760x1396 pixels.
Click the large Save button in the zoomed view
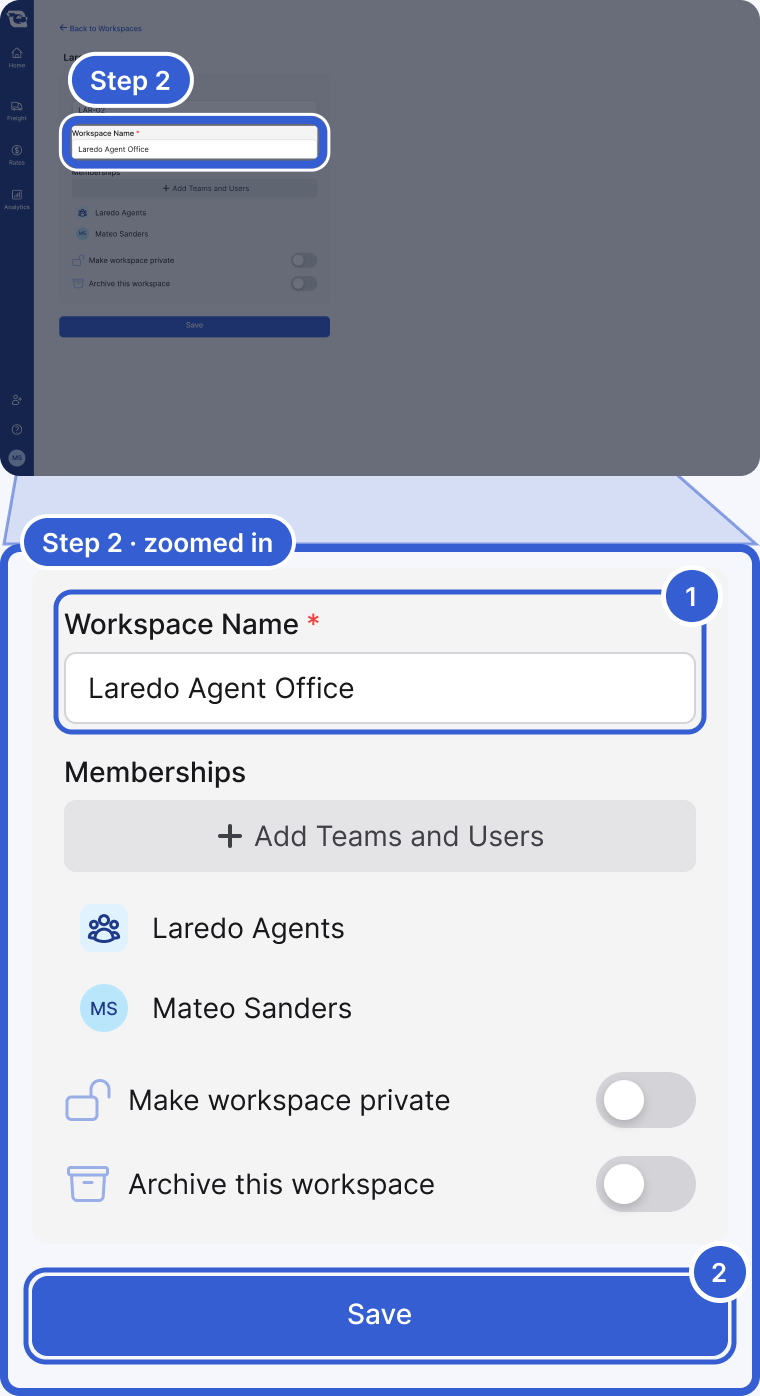click(x=380, y=1314)
